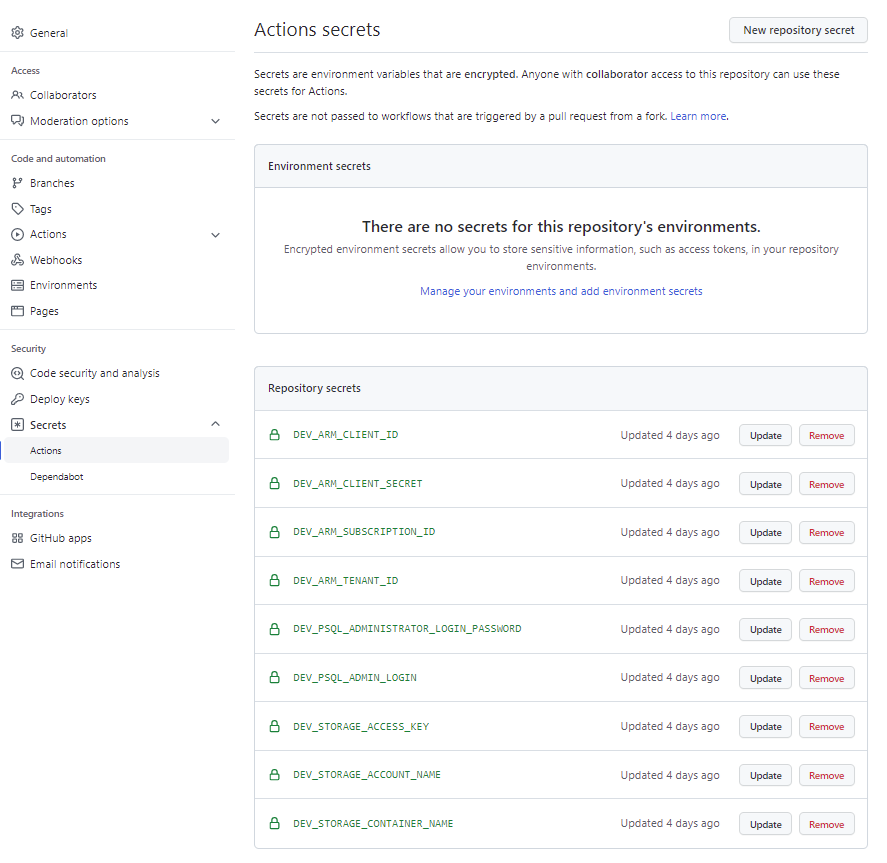Remove the DEV_STORAGE_ACCESS_KEY secret
Viewport: 887px width, 863px height.
tap(826, 727)
